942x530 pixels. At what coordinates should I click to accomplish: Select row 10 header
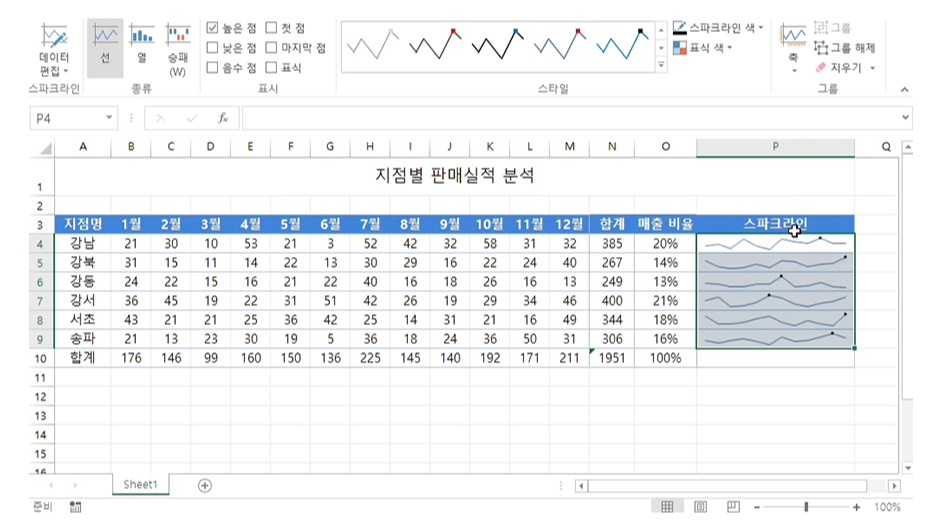coord(40,359)
